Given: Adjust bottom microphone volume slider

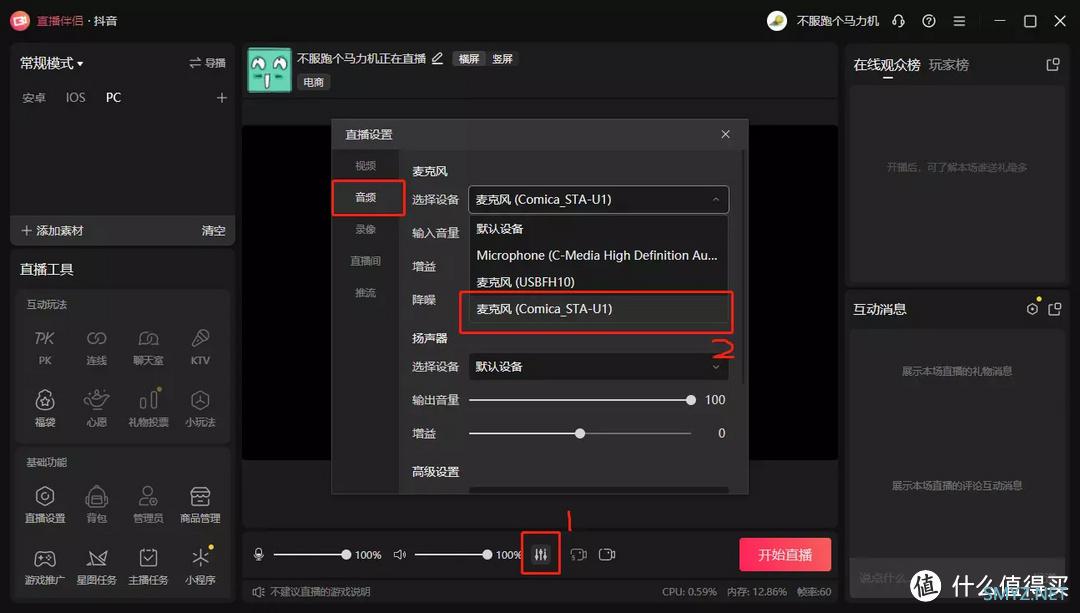Looking at the screenshot, I should (x=312, y=554).
